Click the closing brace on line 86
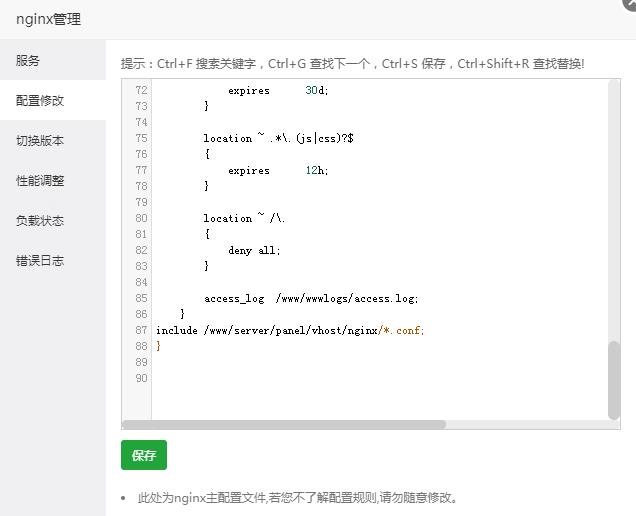Image resolution: width=636 pixels, height=516 pixels. 182,314
